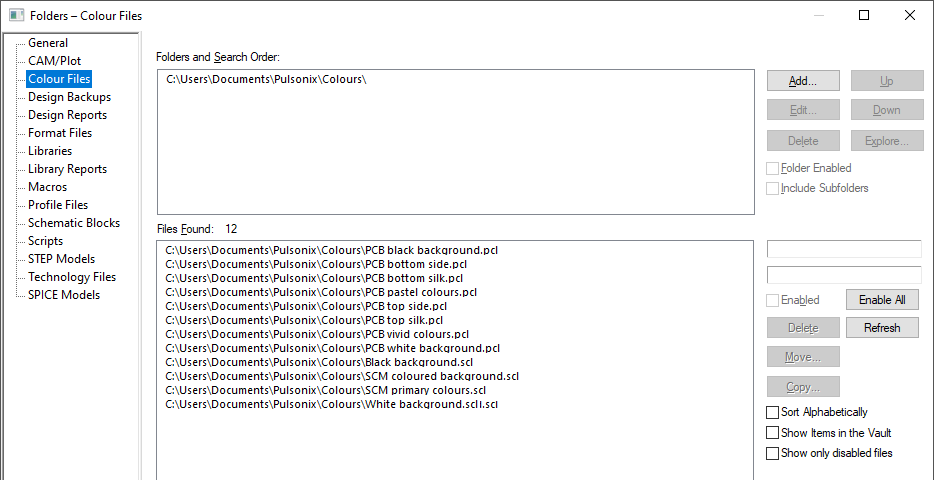Screen dimensions: 934x480
Task: Maximize the Folders dialog window
Action: click(864, 15)
